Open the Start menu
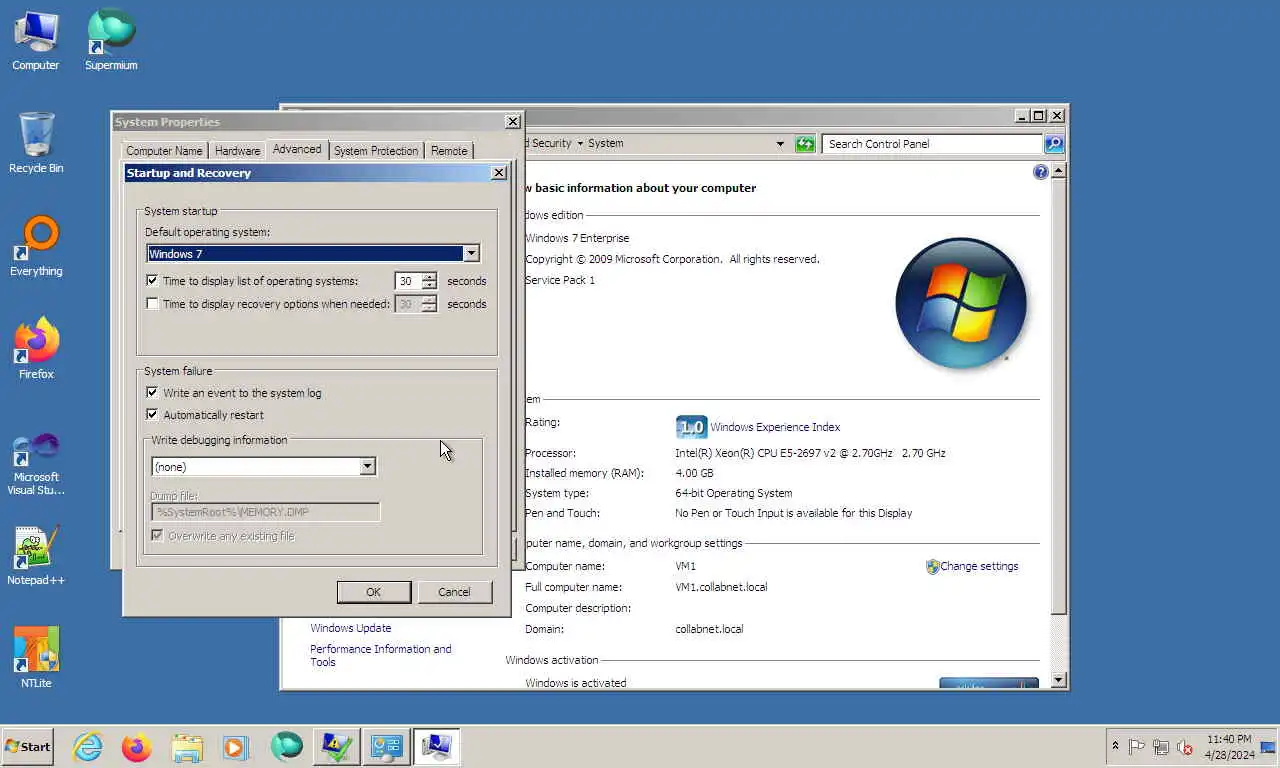The width and height of the screenshot is (1280, 768). point(28,747)
